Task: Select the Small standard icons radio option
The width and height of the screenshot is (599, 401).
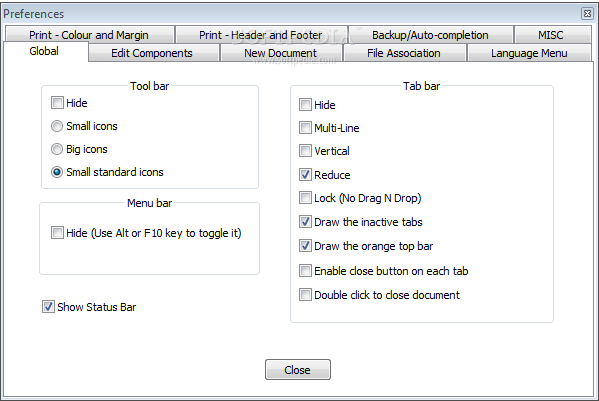Action: click(x=57, y=172)
